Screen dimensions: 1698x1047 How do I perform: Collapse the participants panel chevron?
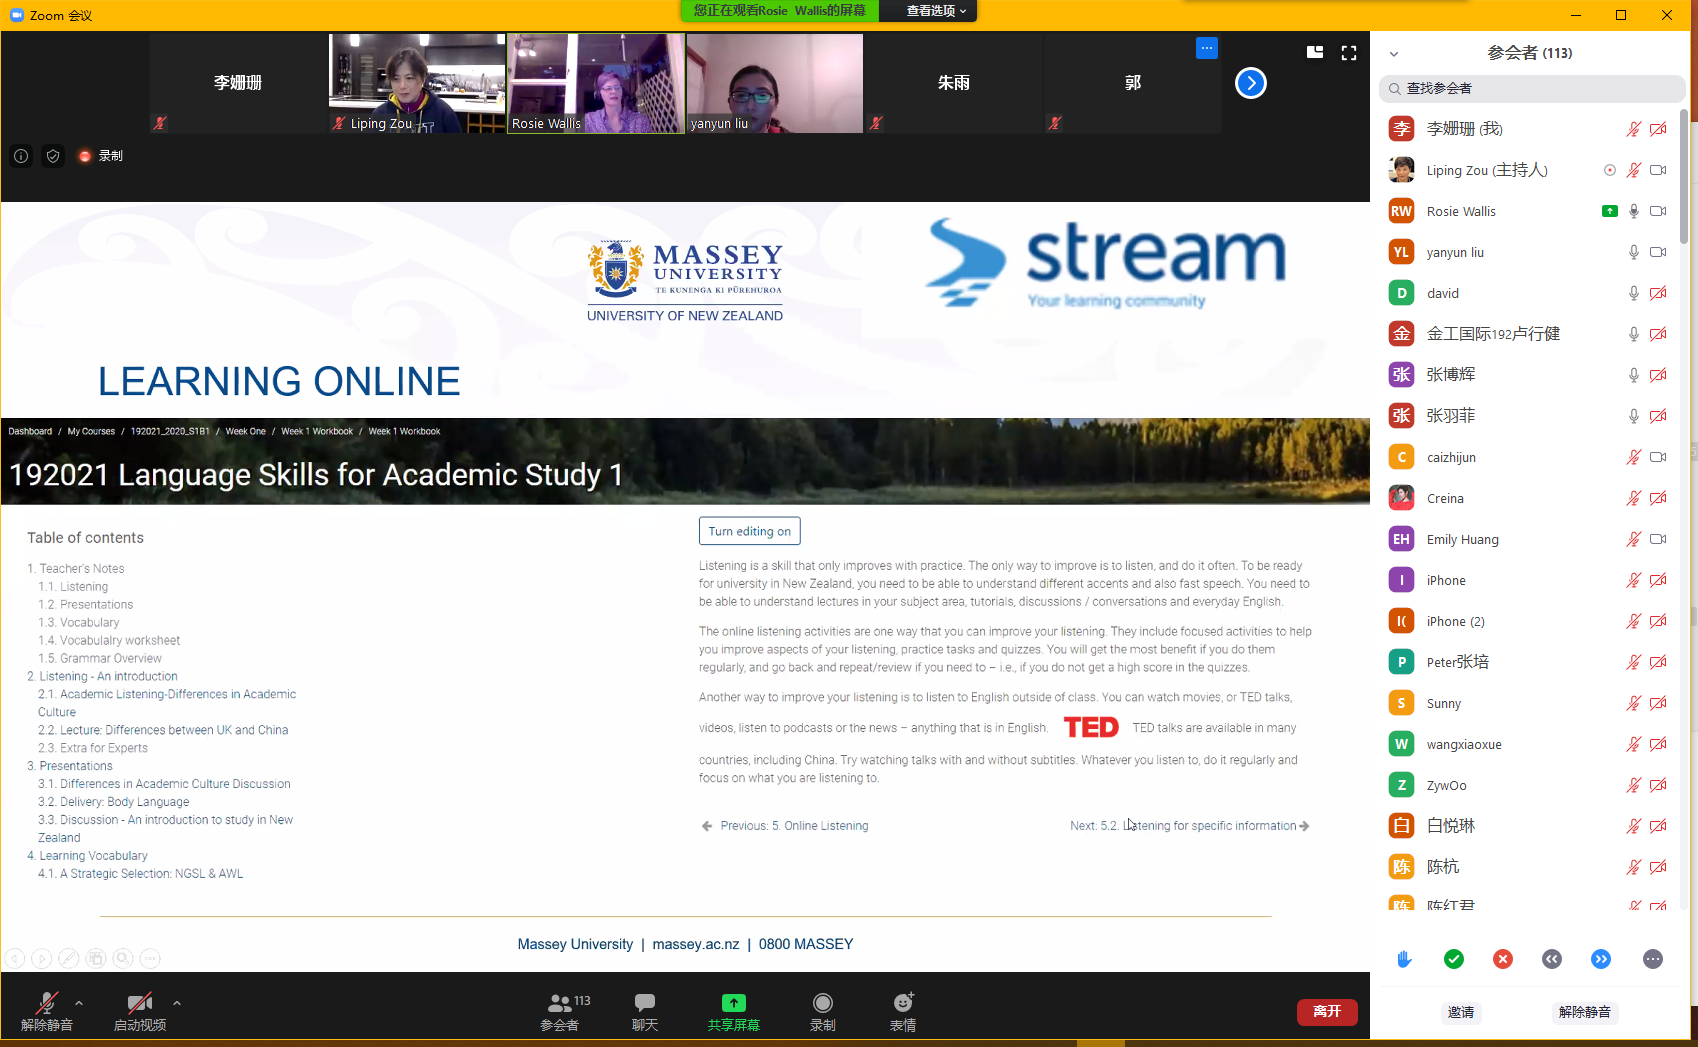coord(1394,54)
